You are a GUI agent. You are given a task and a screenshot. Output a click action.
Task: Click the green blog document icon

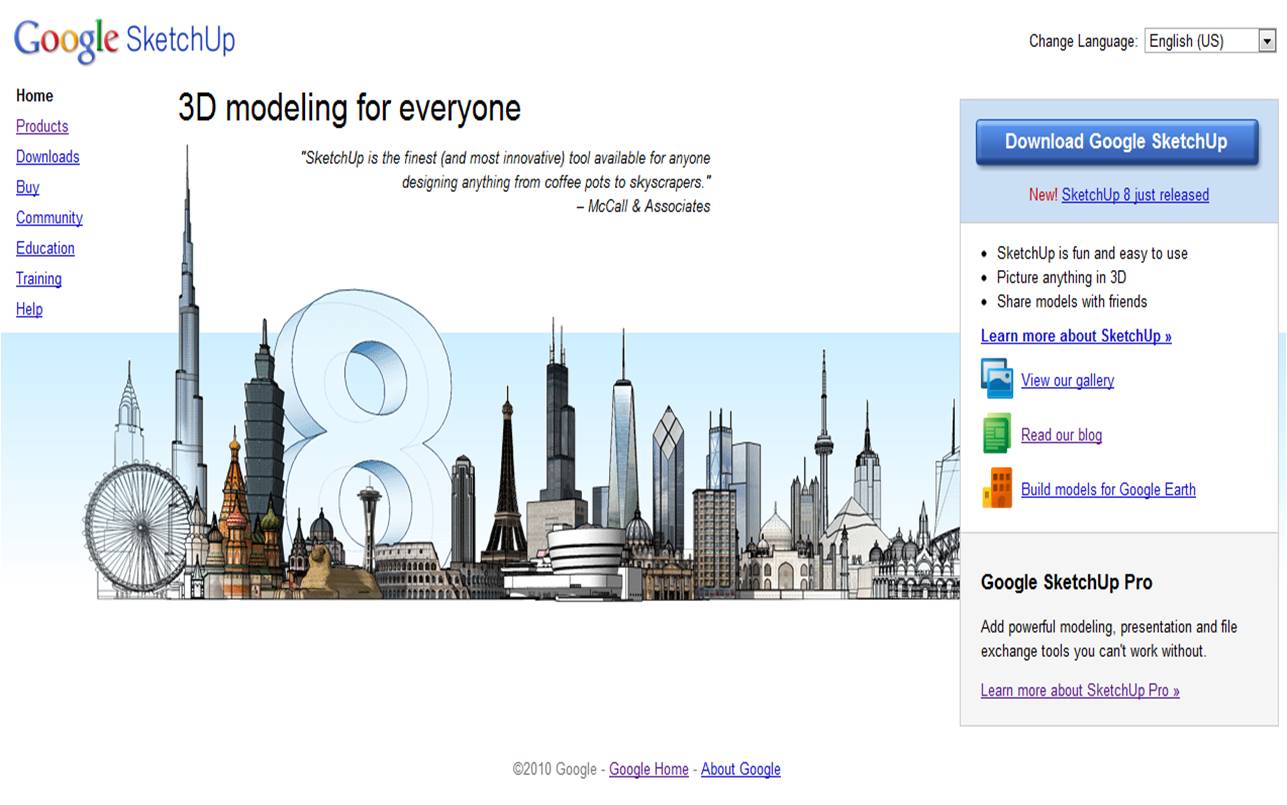pyautogui.click(x=997, y=434)
